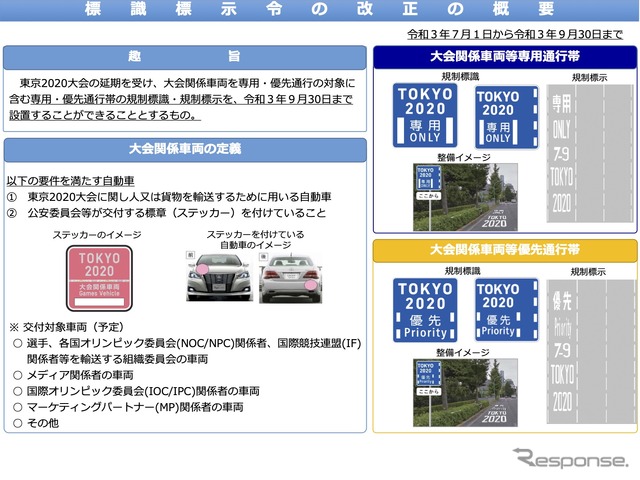Select the front view car image
Viewport: 640px width, 480px height.
(220, 278)
